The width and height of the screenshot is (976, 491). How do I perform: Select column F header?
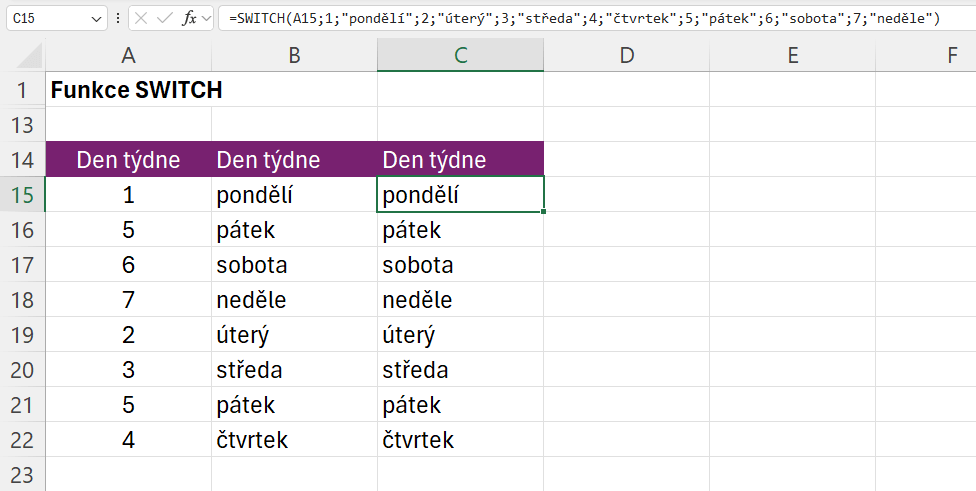(x=950, y=56)
